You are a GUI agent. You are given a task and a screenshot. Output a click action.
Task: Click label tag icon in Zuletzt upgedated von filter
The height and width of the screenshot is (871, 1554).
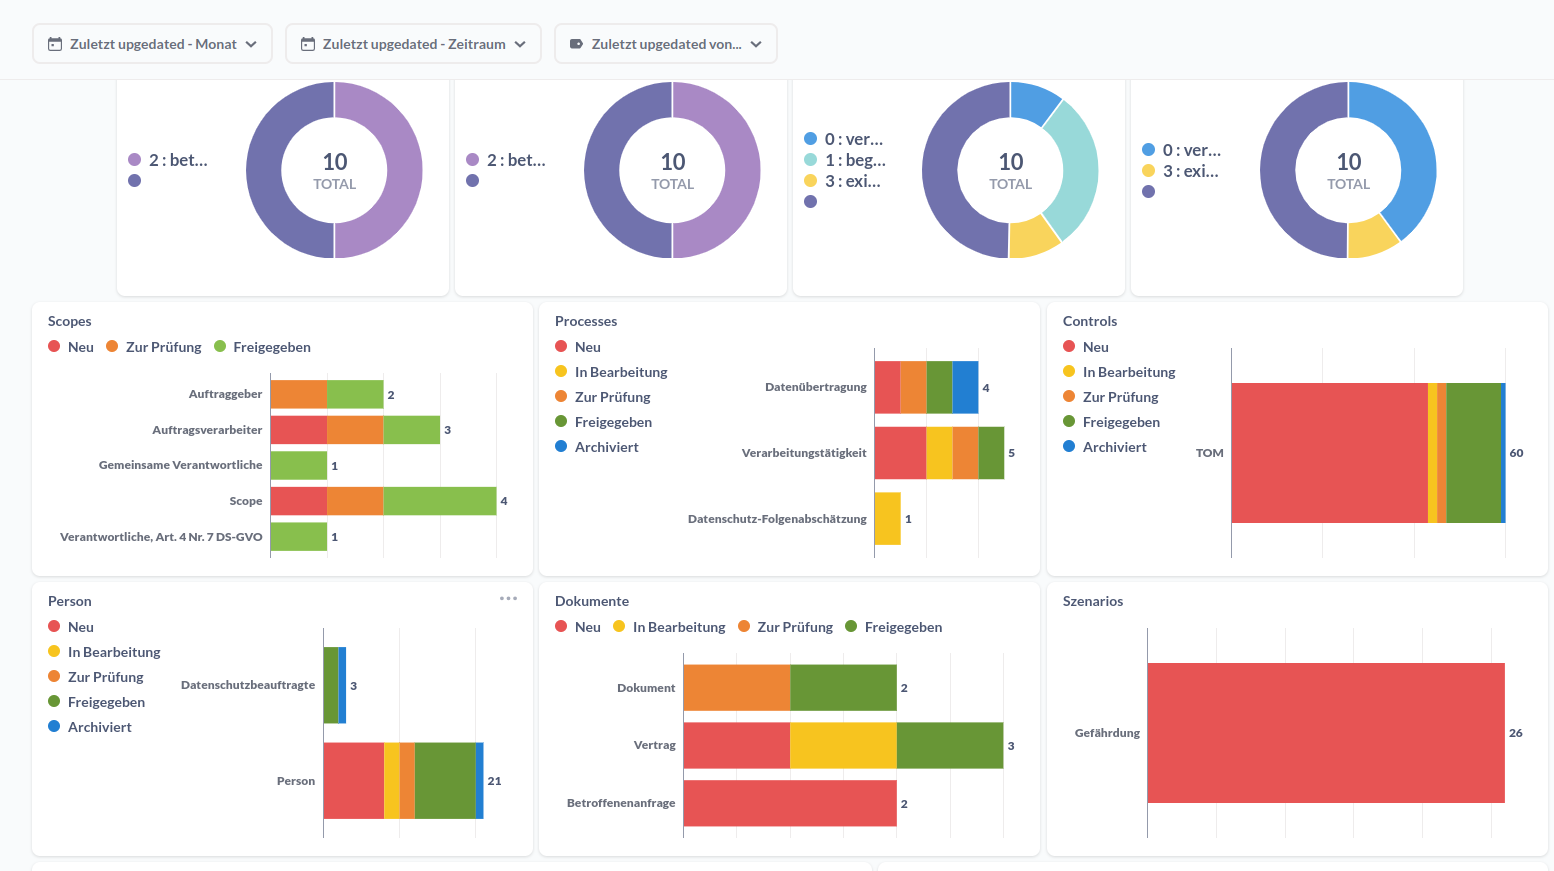576,44
